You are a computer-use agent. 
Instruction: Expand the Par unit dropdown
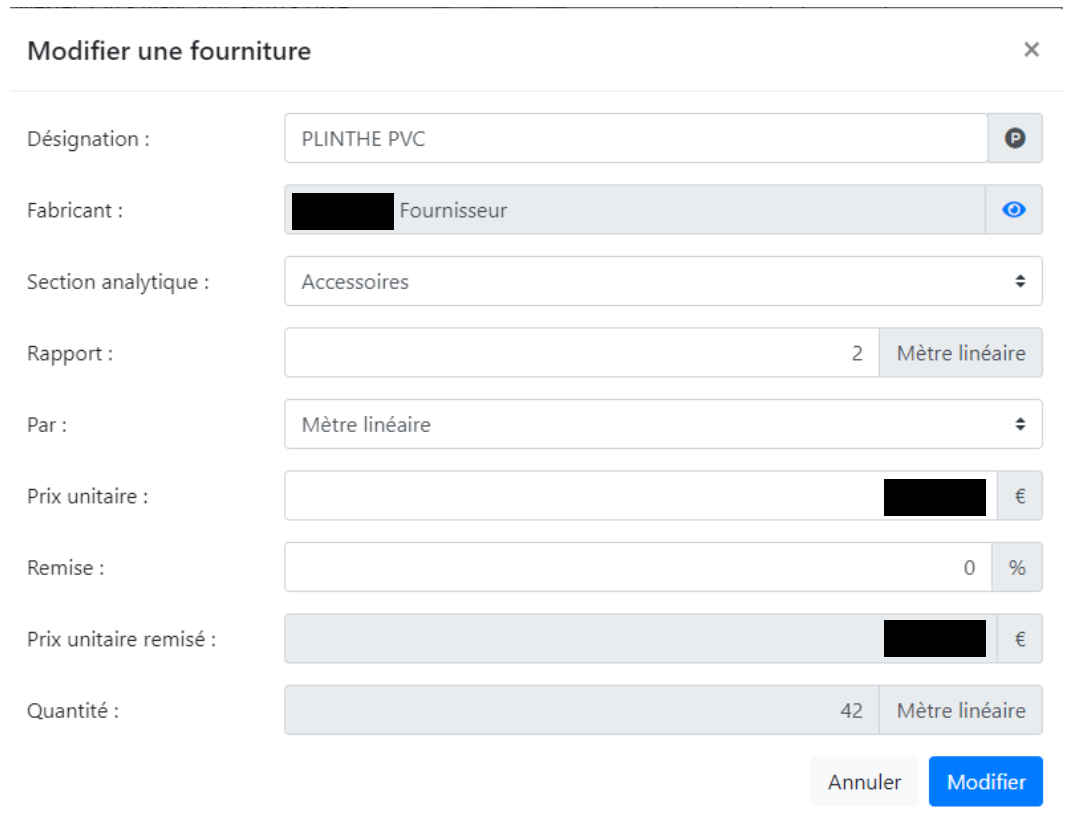tap(662, 425)
